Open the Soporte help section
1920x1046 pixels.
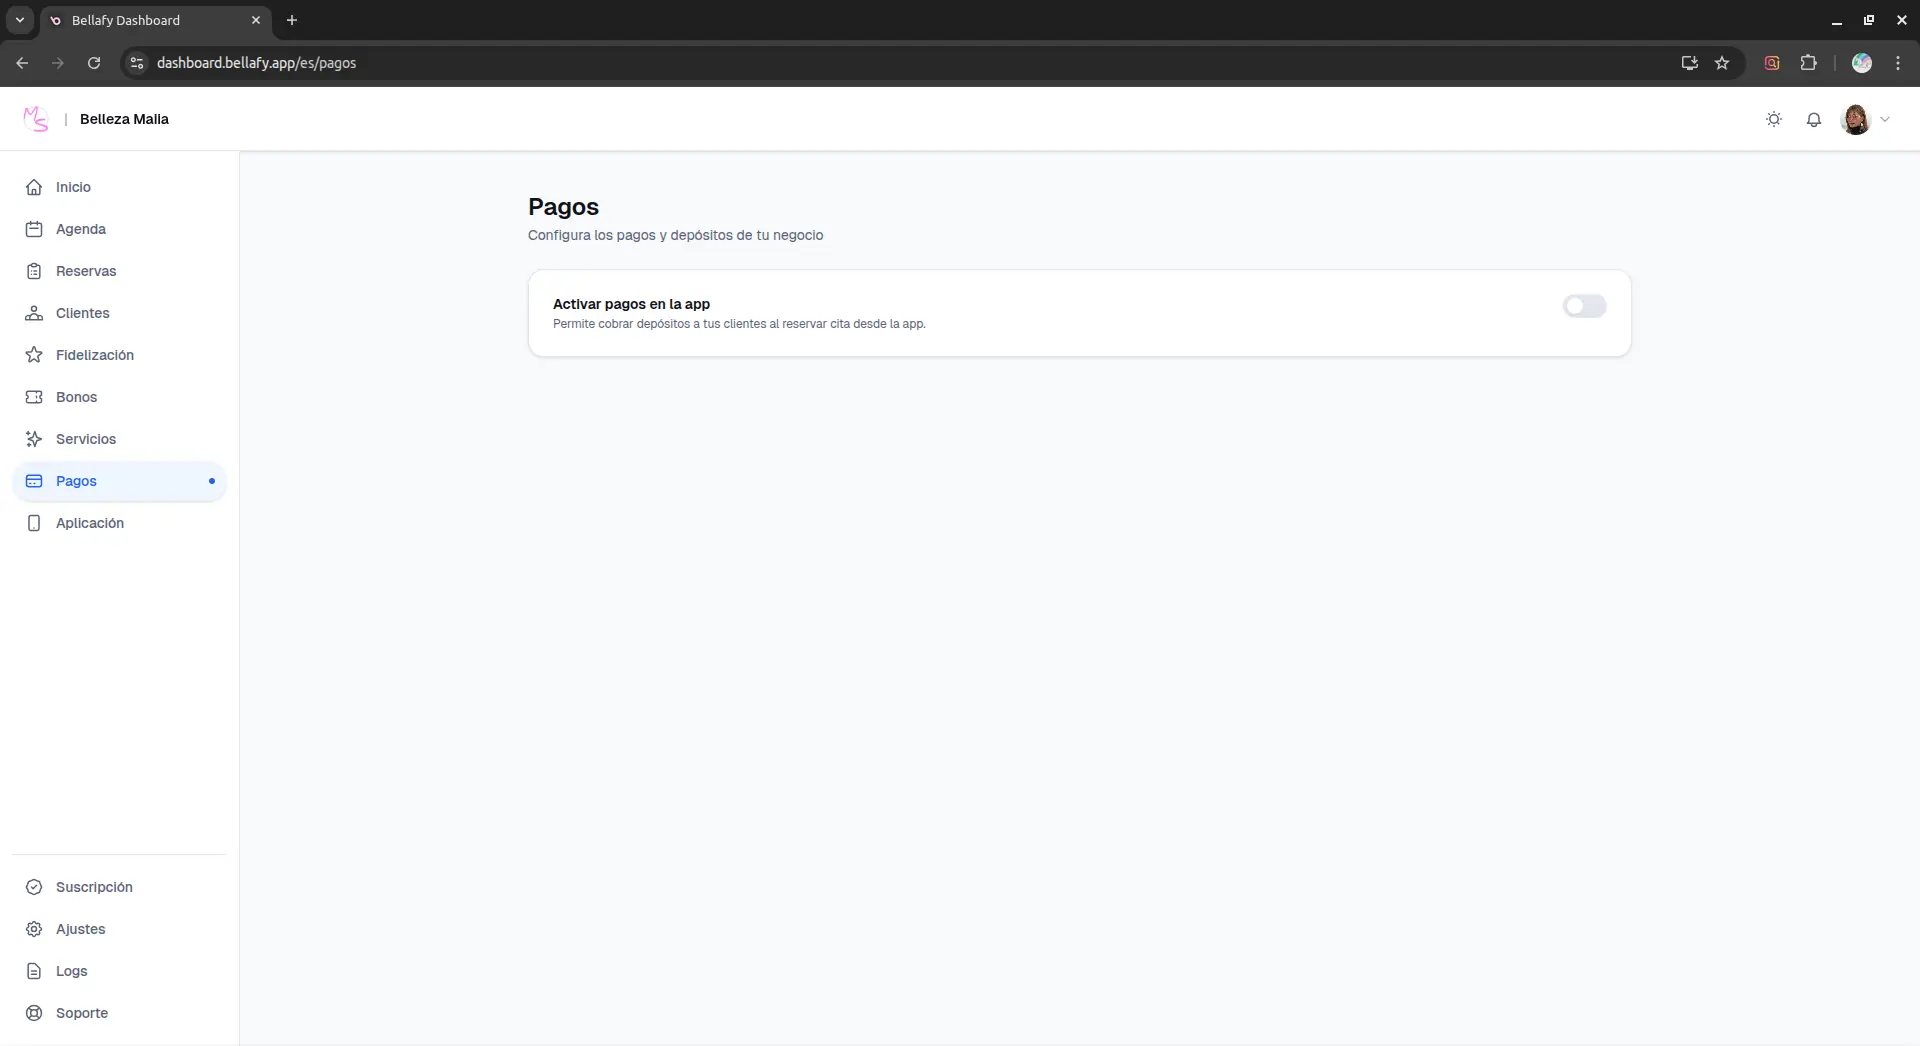click(x=83, y=1012)
